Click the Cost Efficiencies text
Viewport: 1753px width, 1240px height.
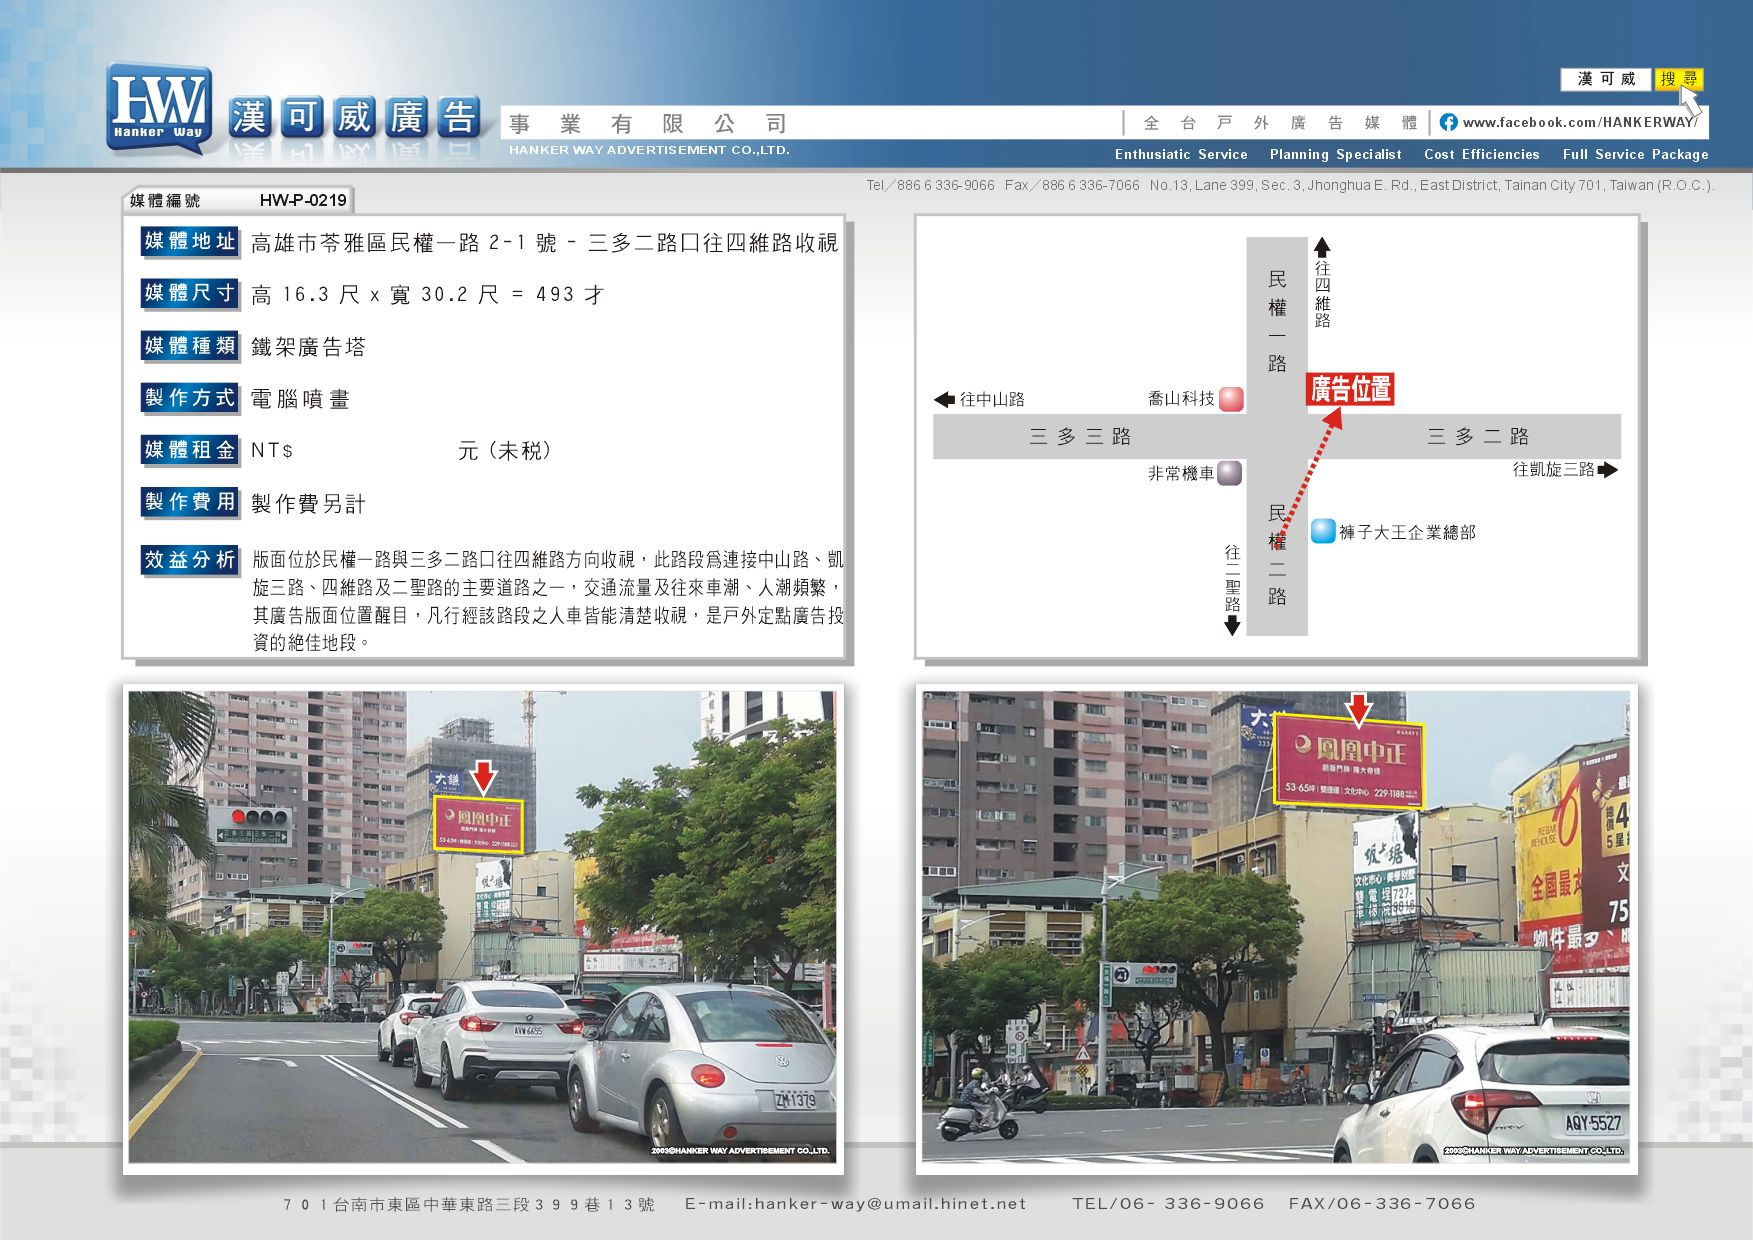(x=1481, y=154)
